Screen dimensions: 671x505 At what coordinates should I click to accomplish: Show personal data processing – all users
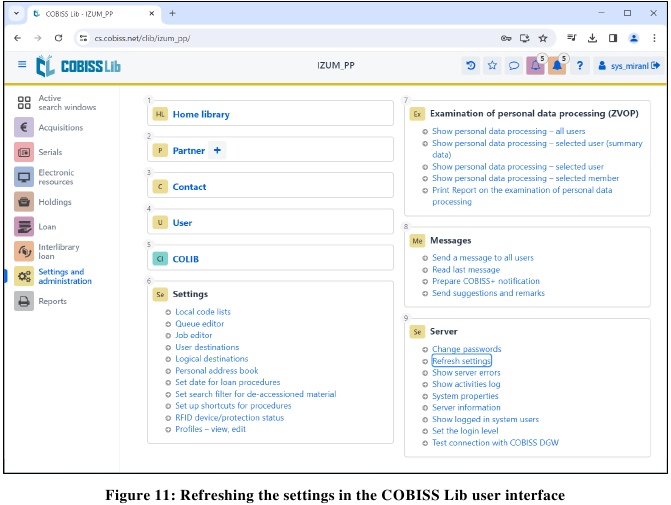pyautogui.click(x=508, y=131)
